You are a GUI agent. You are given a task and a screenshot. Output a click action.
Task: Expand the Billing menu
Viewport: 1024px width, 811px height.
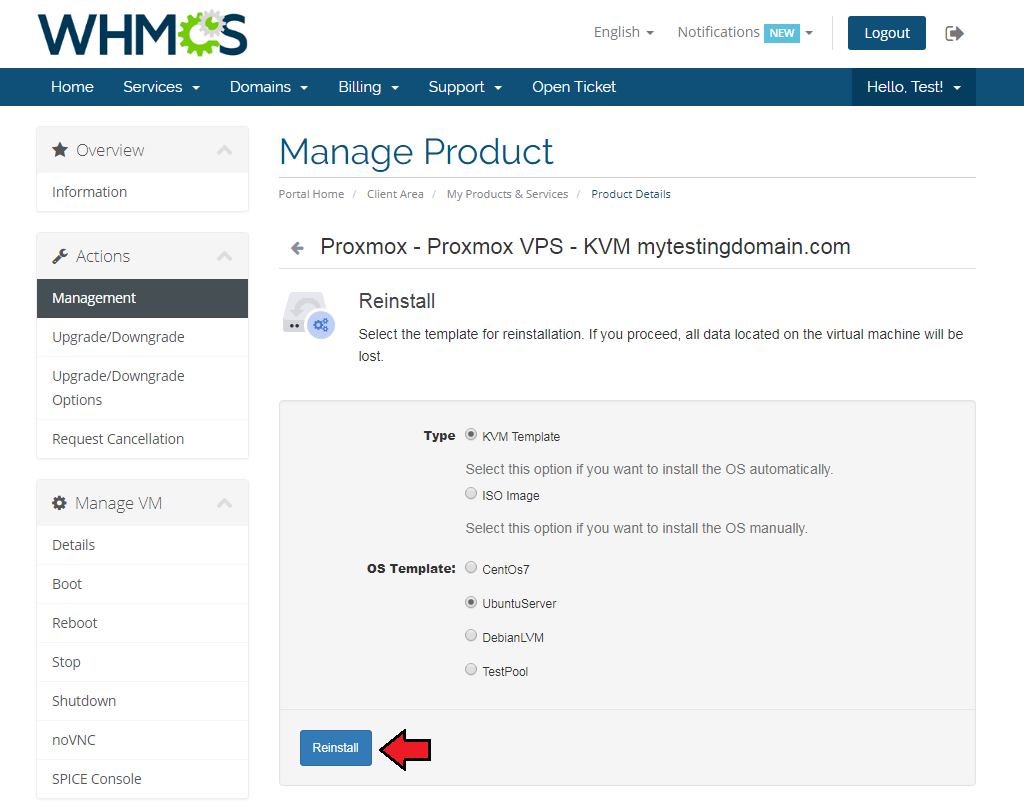click(x=368, y=87)
